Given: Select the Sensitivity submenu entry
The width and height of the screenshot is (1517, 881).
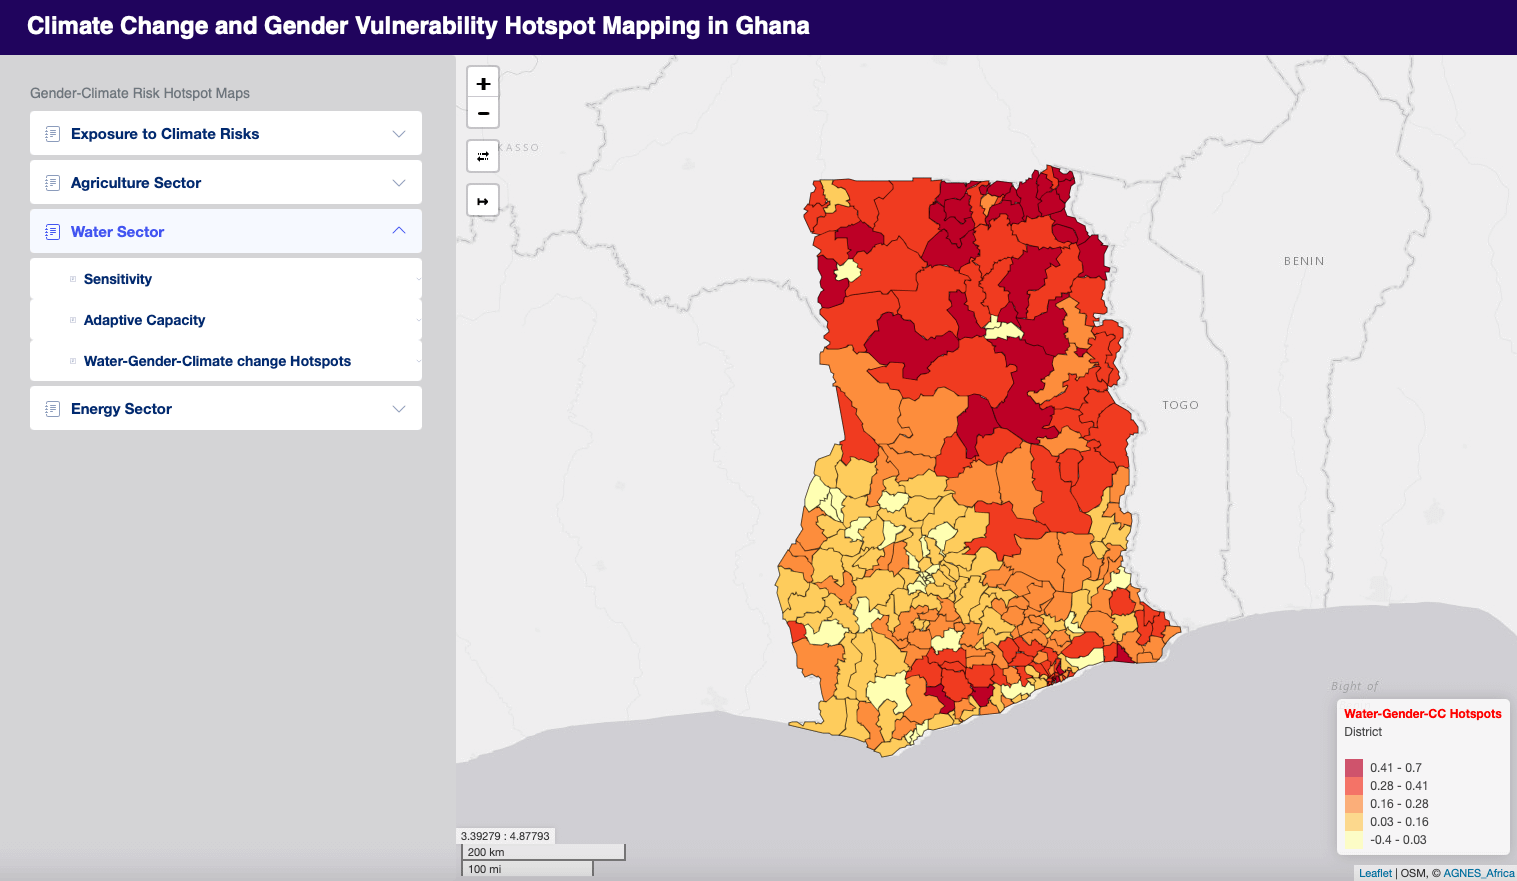Looking at the screenshot, I should (x=117, y=279).
